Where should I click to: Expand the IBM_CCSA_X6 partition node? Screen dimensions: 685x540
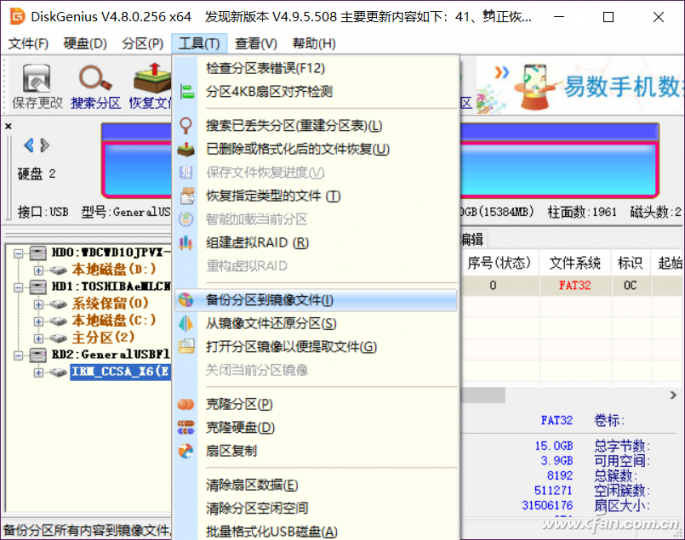pos(38,372)
